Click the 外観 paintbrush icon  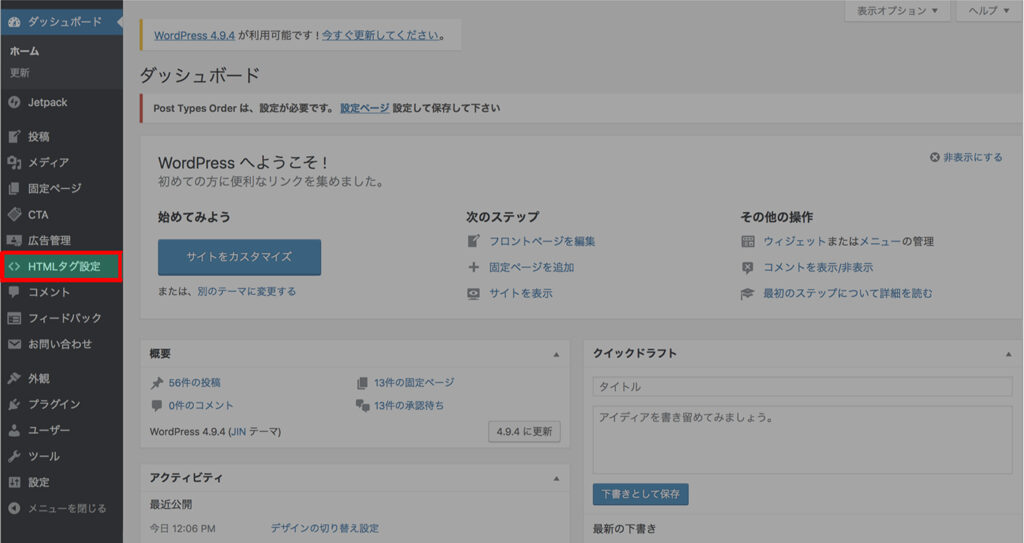click(14, 378)
